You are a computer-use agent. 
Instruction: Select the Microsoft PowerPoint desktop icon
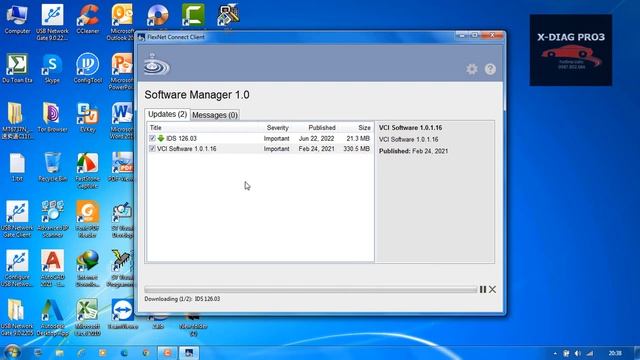point(122,71)
